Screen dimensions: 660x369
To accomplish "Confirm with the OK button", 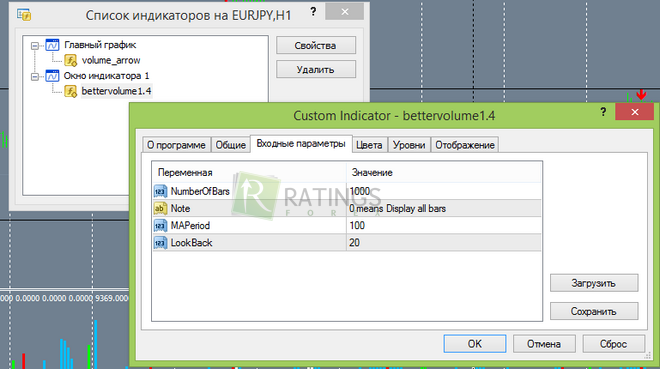I will pos(475,344).
